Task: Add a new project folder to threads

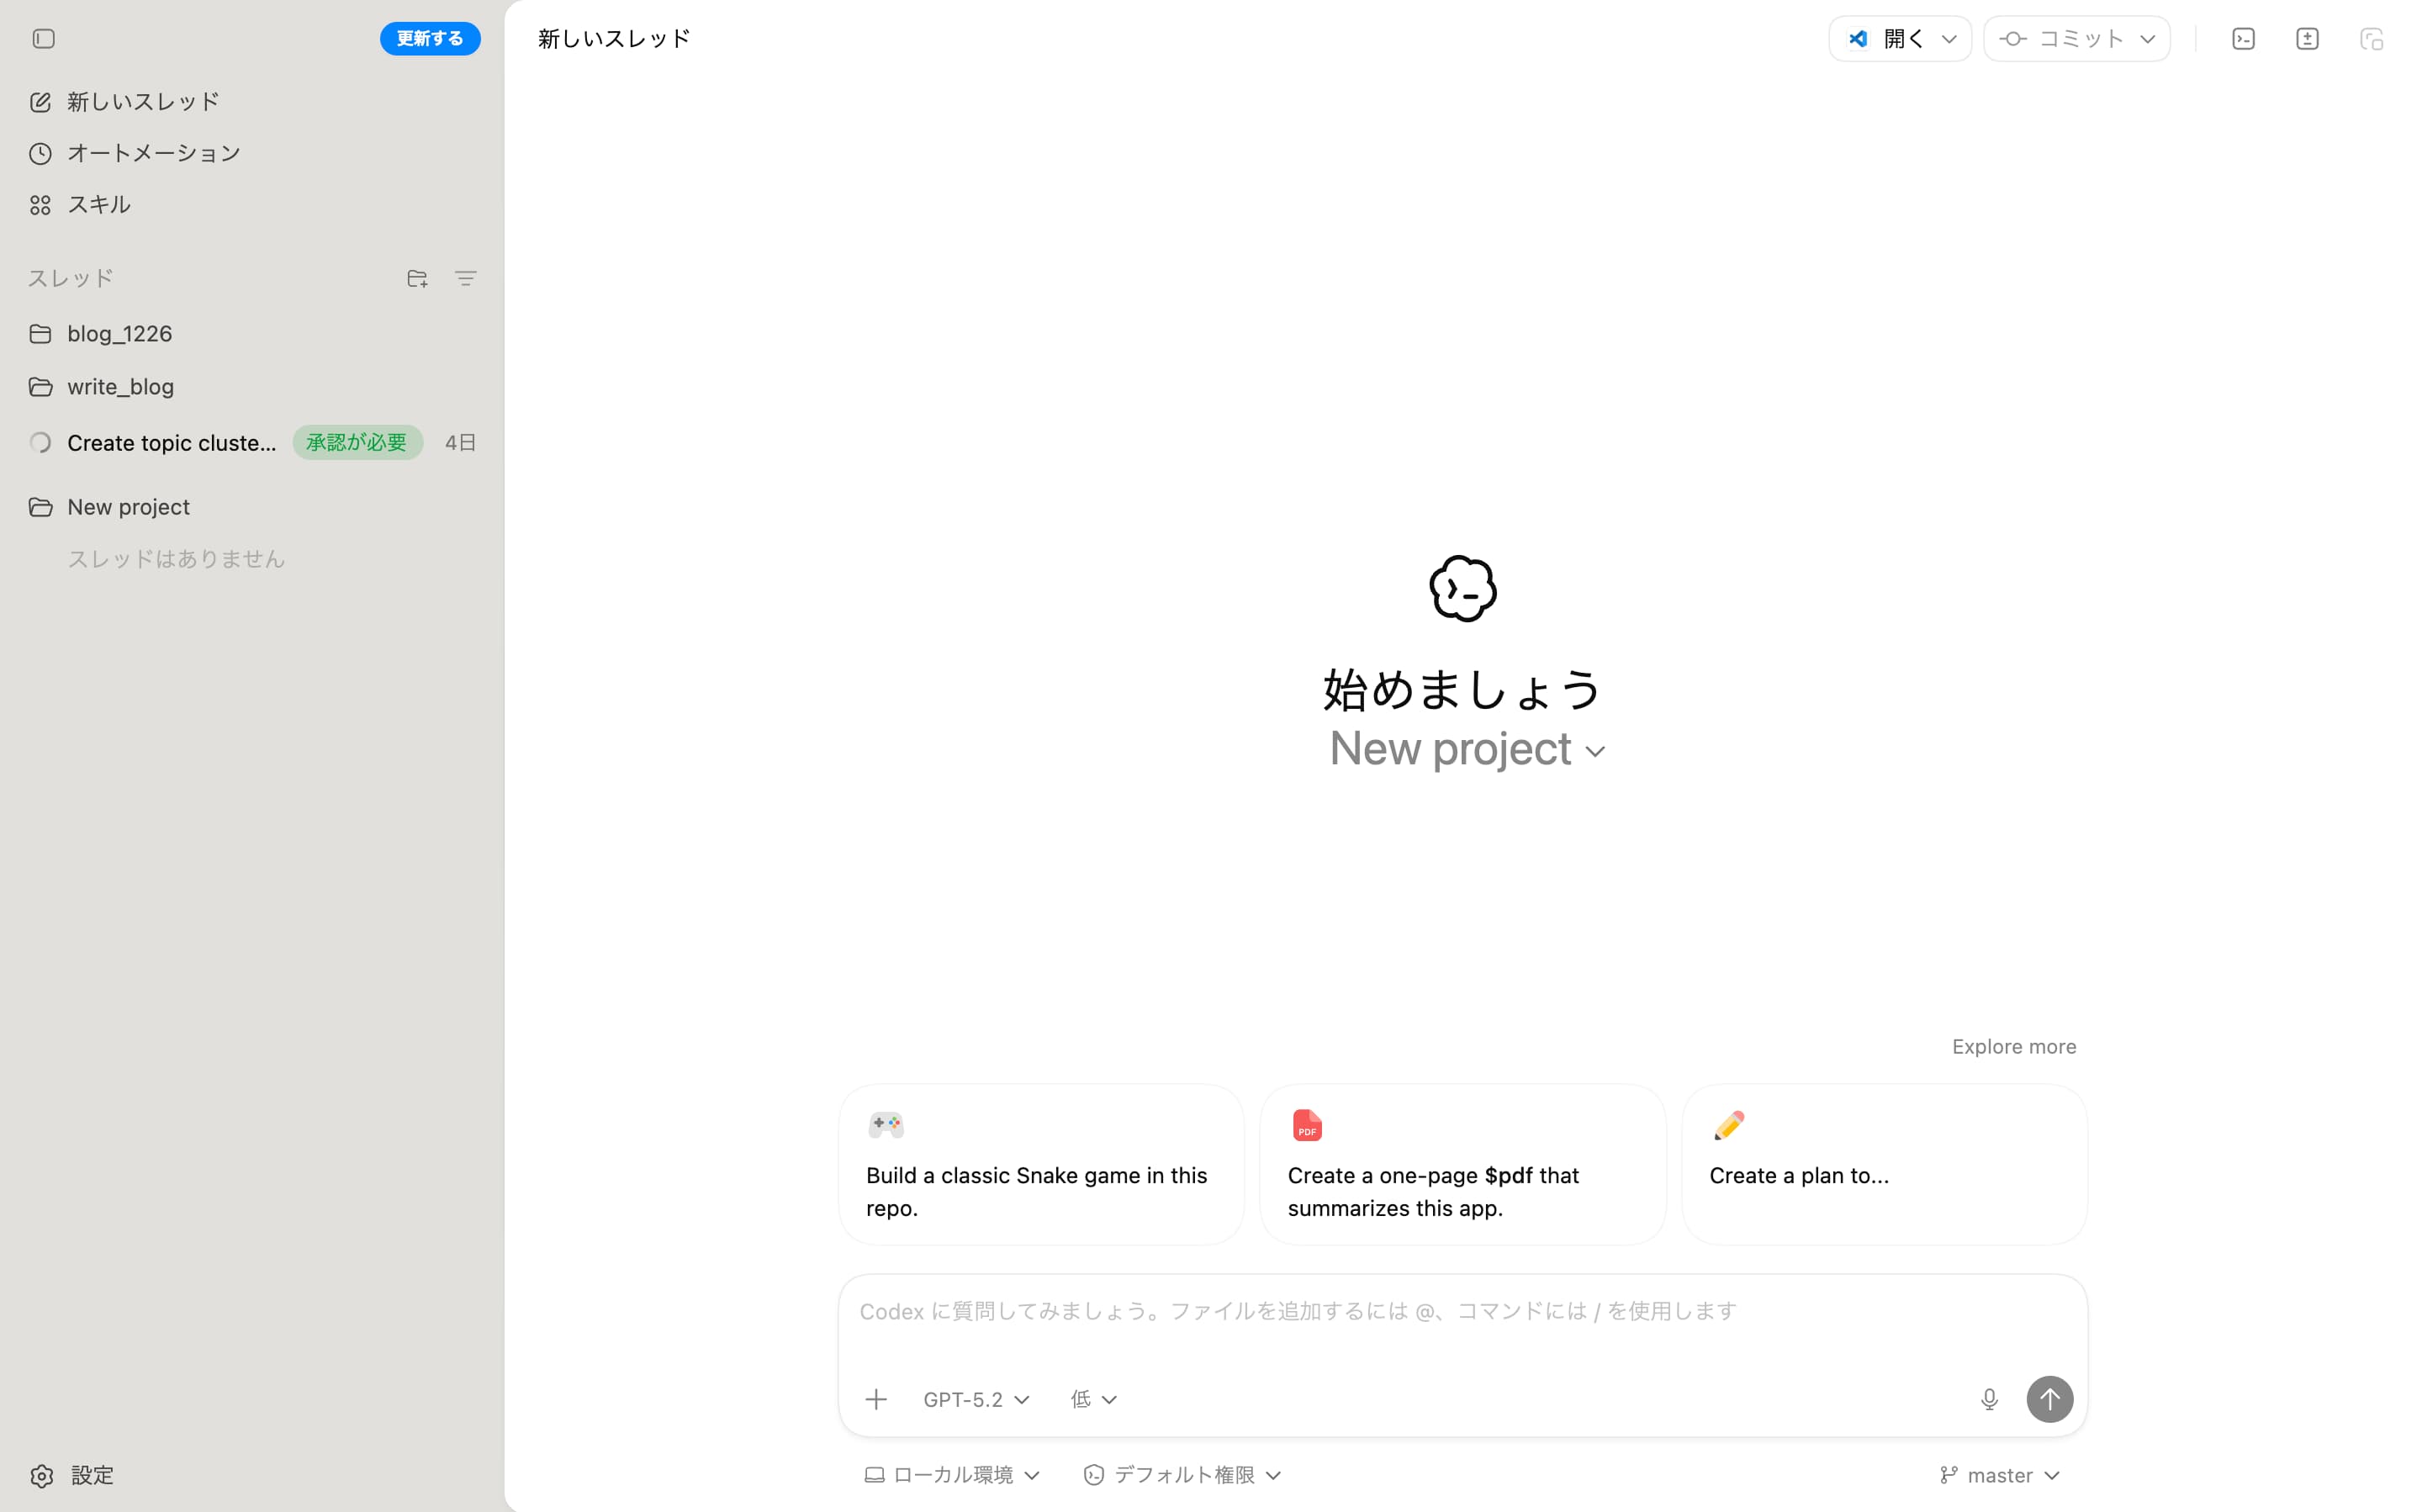Action: [417, 278]
